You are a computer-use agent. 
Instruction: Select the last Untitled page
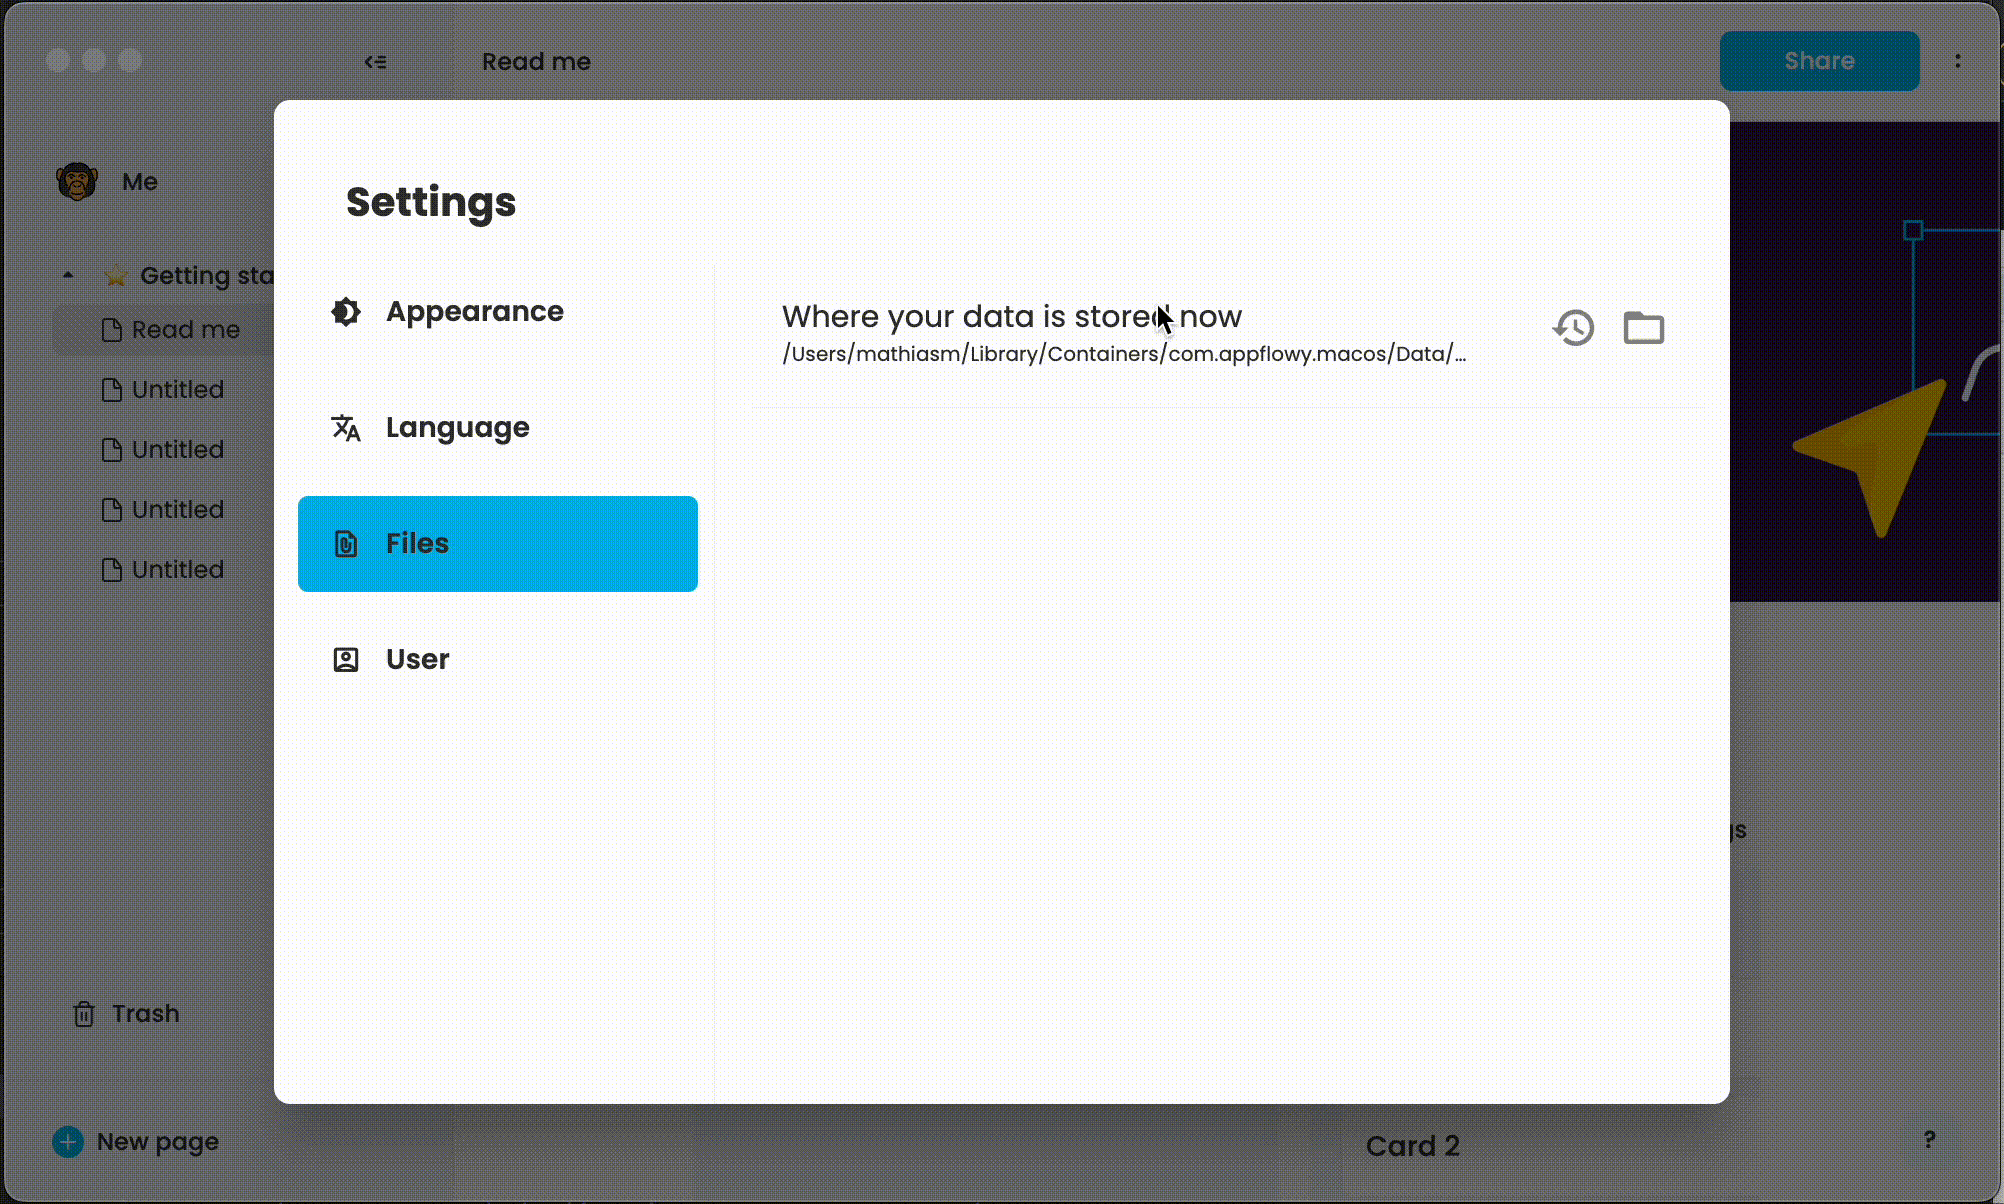[x=177, y=570]
